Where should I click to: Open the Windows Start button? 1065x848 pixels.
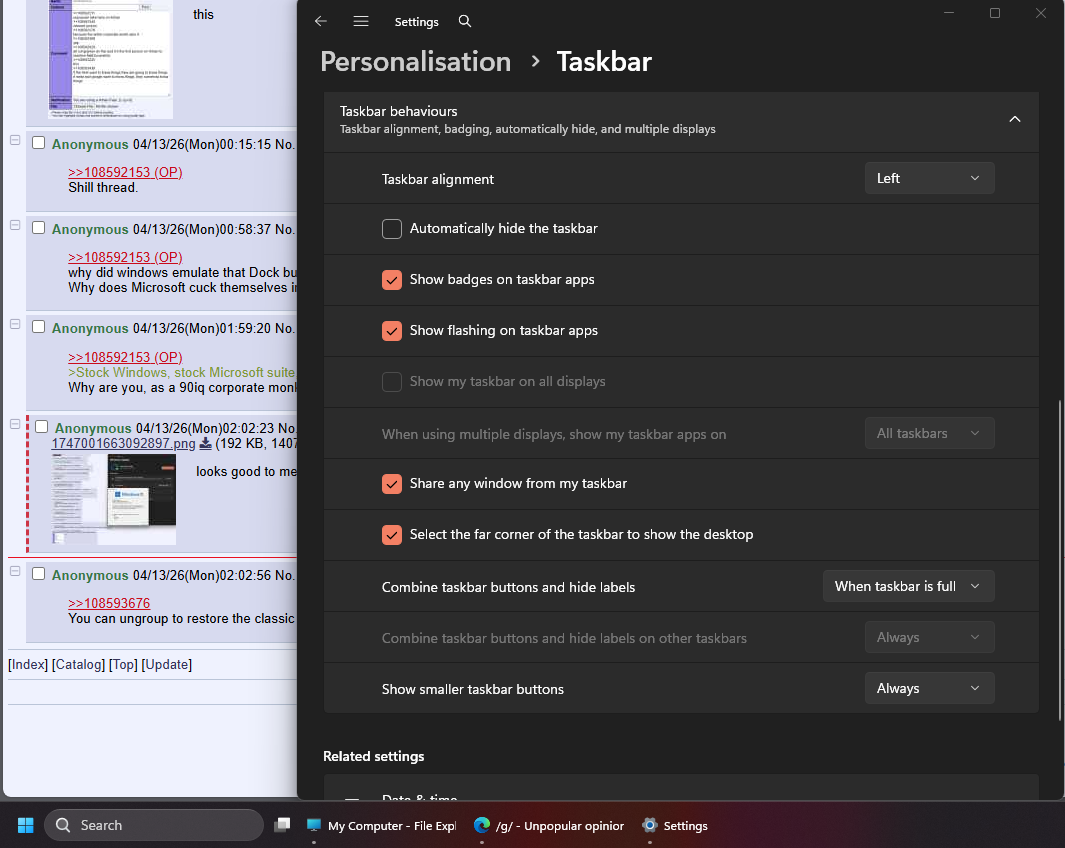[25, 825]
